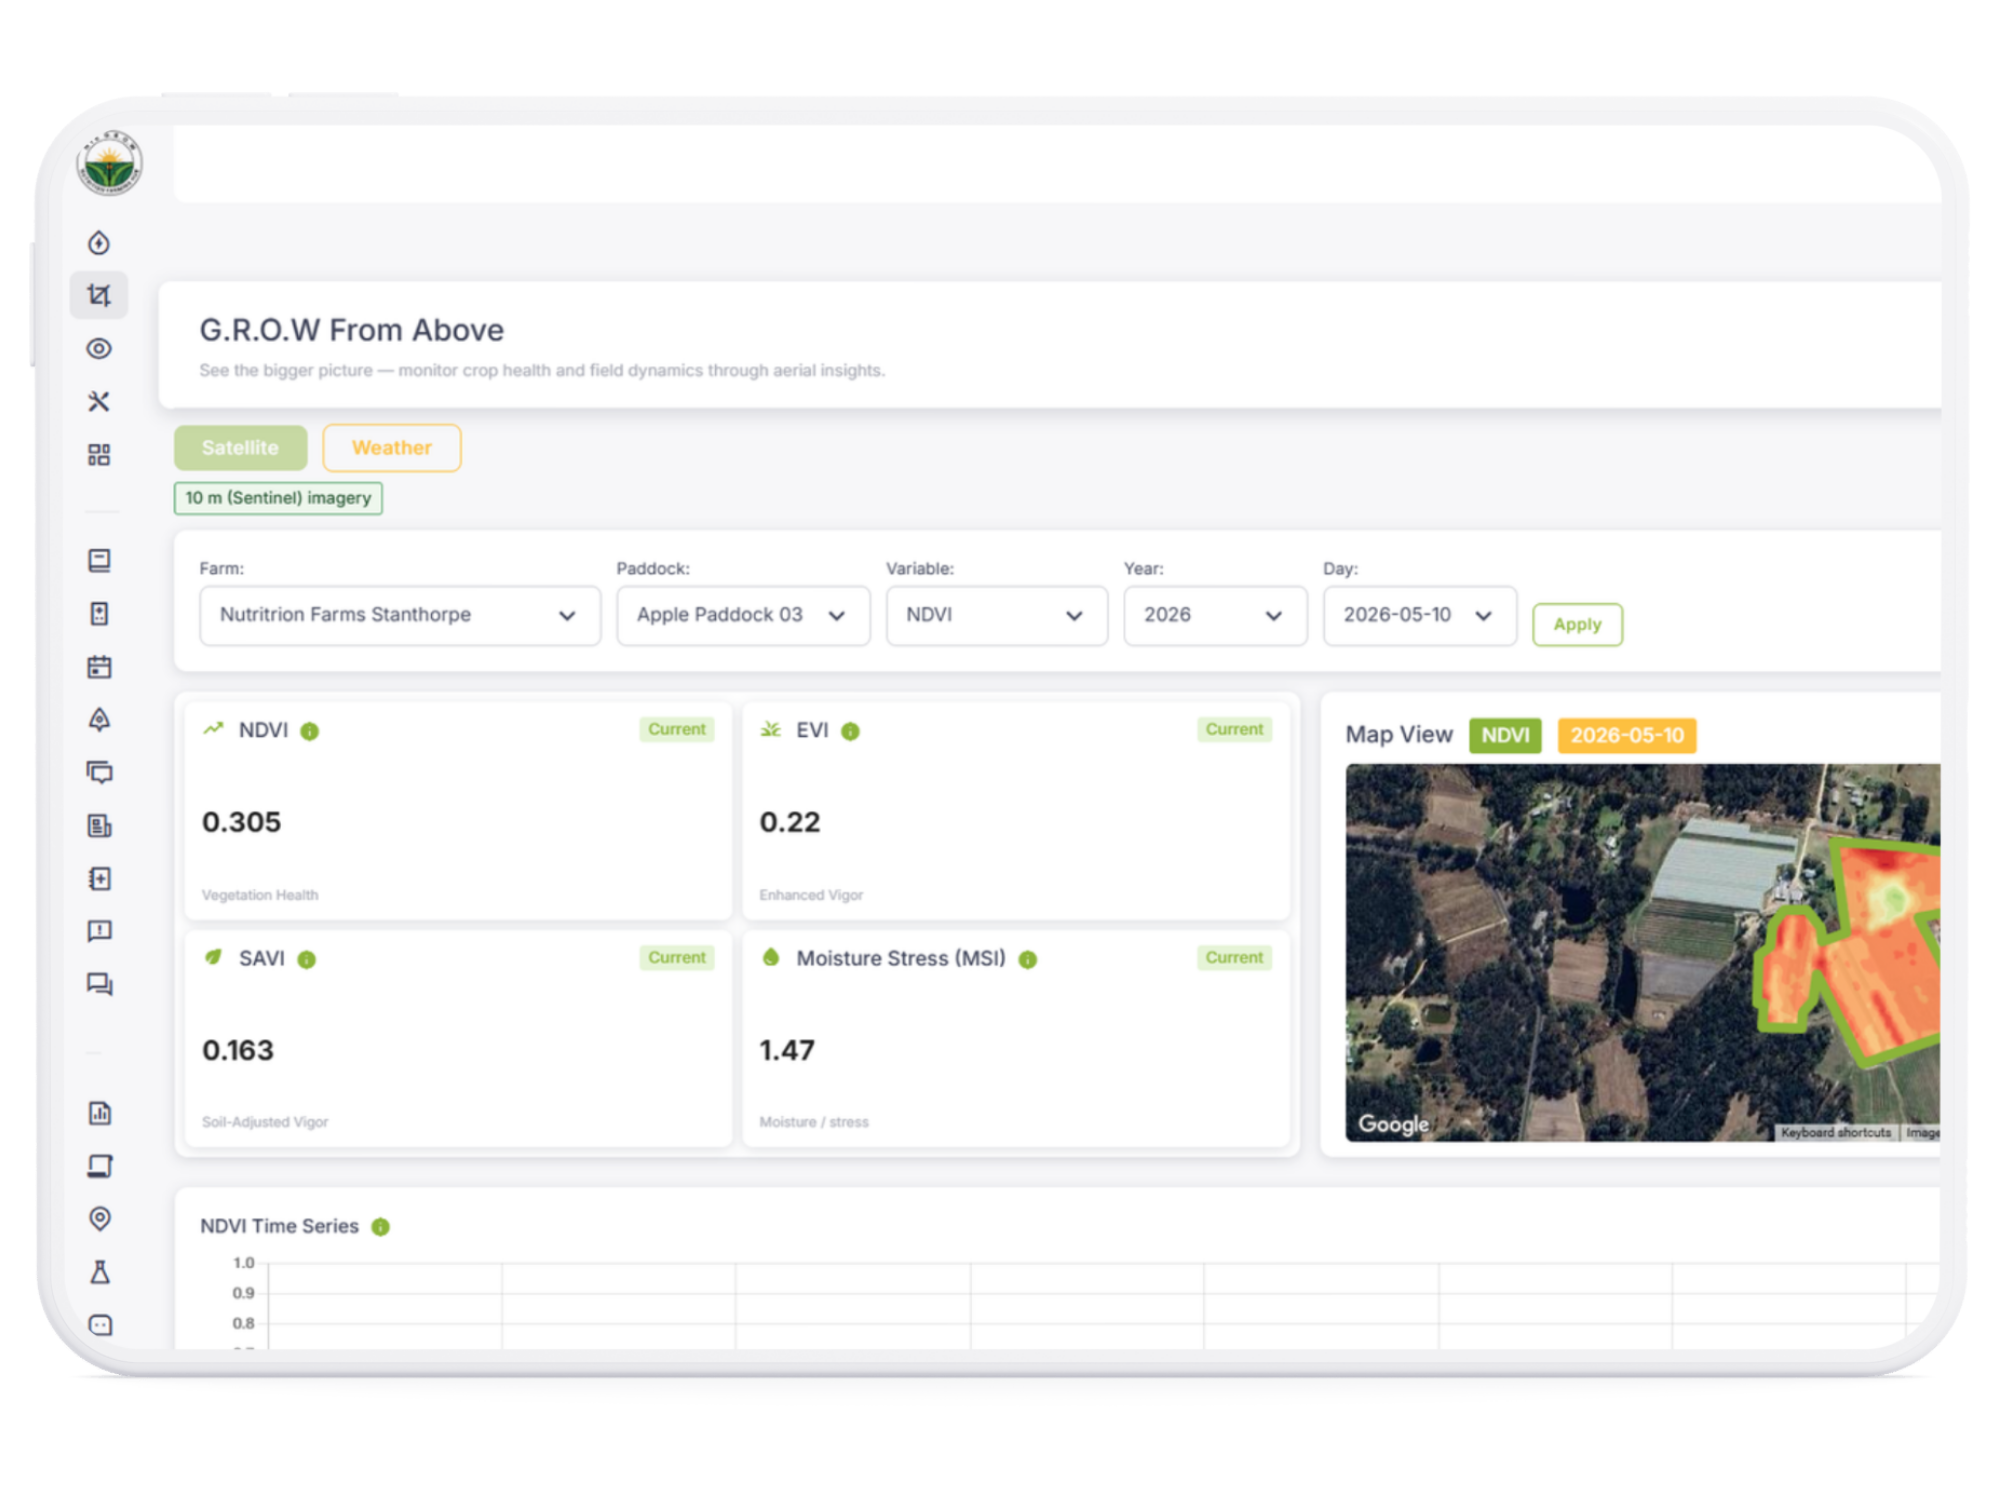This screenshot has height=1500, width=2000.
Task: Click the Apply button
Action: coord(1577,625)
